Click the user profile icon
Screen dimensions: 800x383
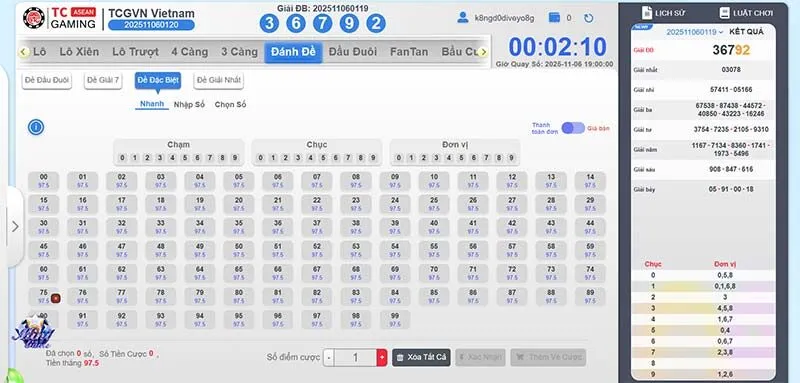click(463, 18)
